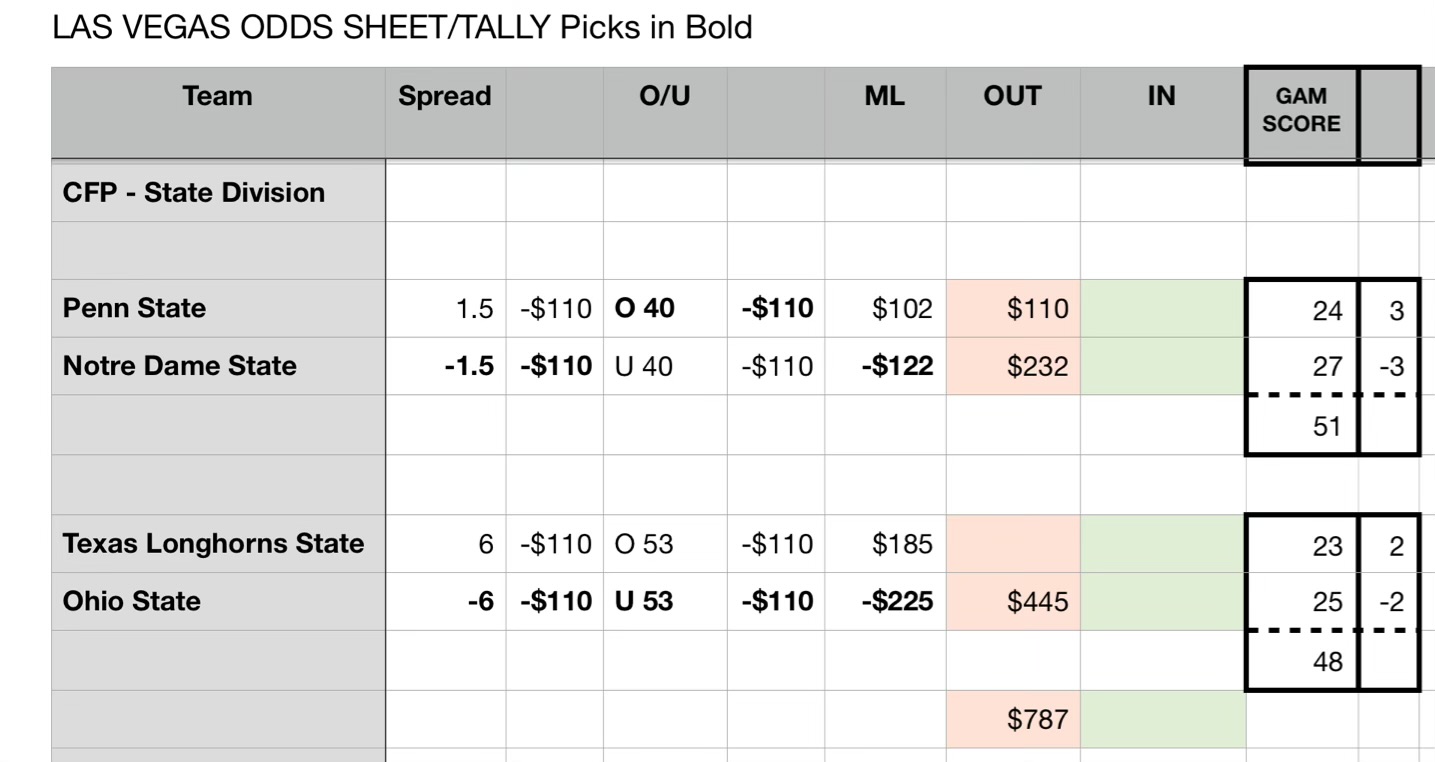Screen dimensions: 1435x762
Task: Select the Notre Dame State cell
Action: coord(218,366)
